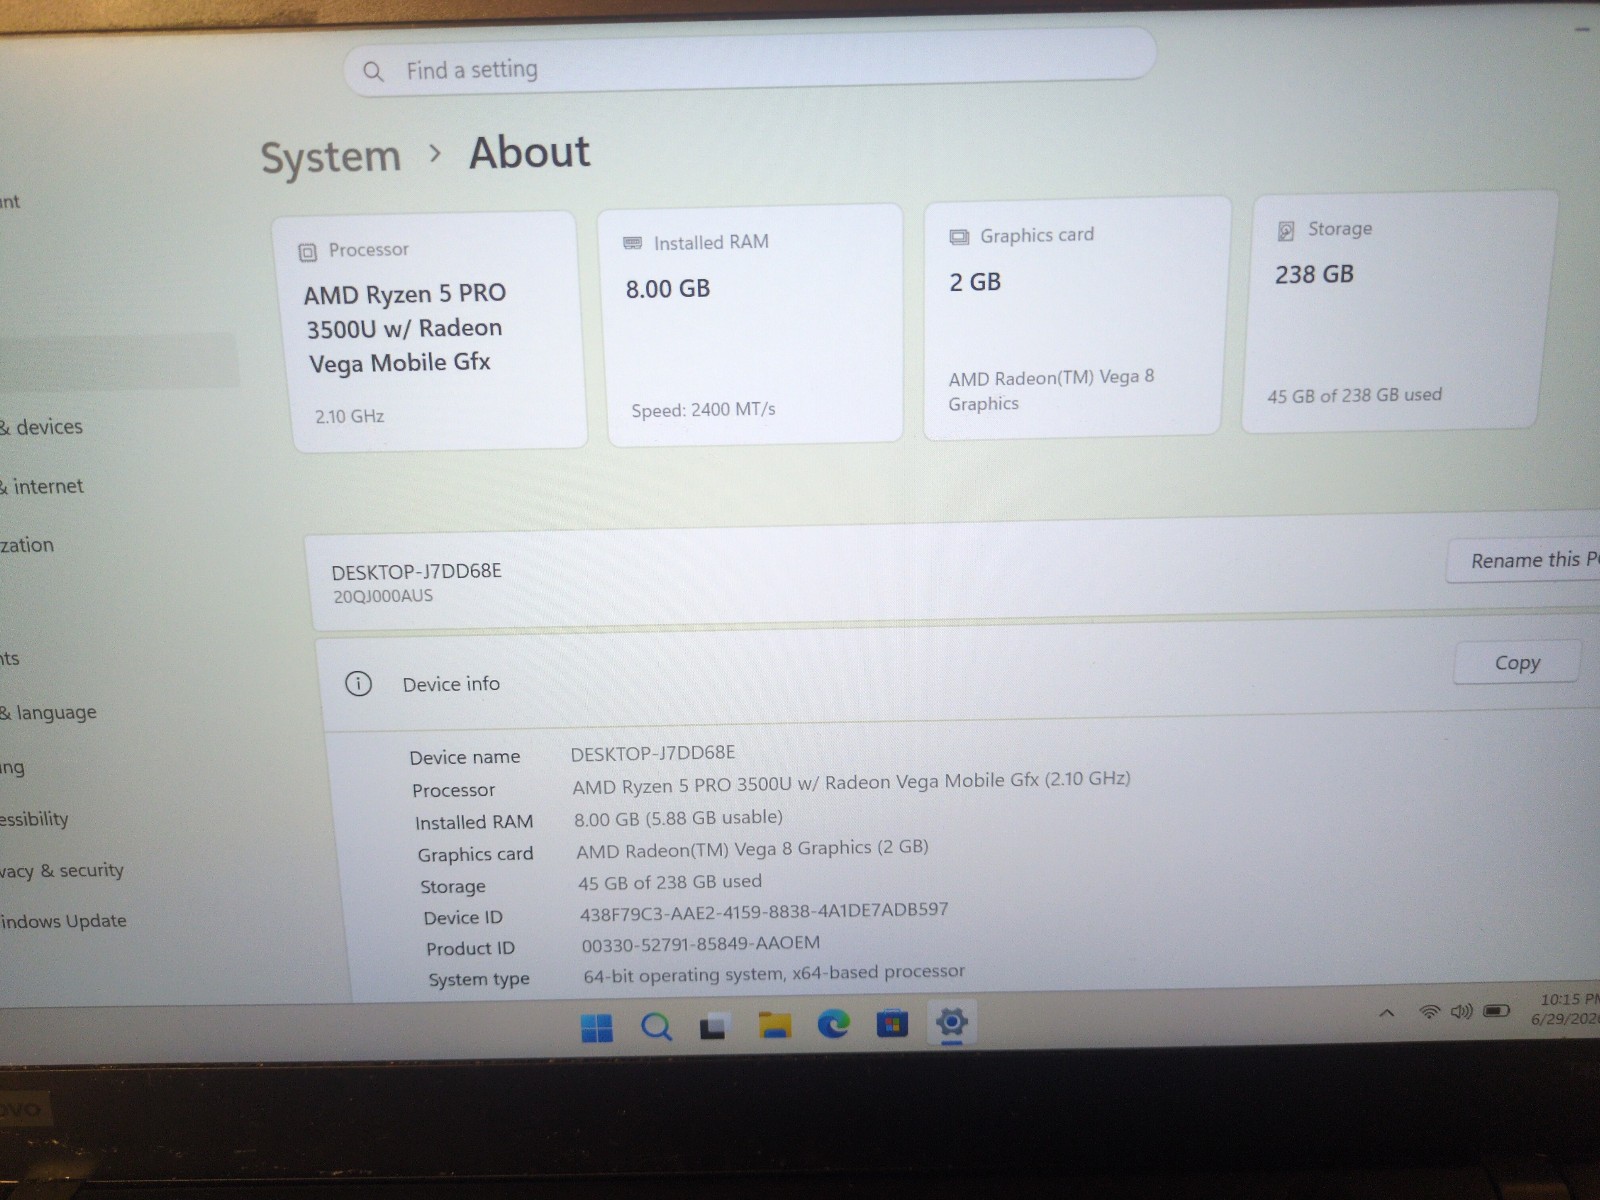Open the Storage card showing 238 GB
The width and height of the screenshot is (1600, 1200).
point(1398,311)
